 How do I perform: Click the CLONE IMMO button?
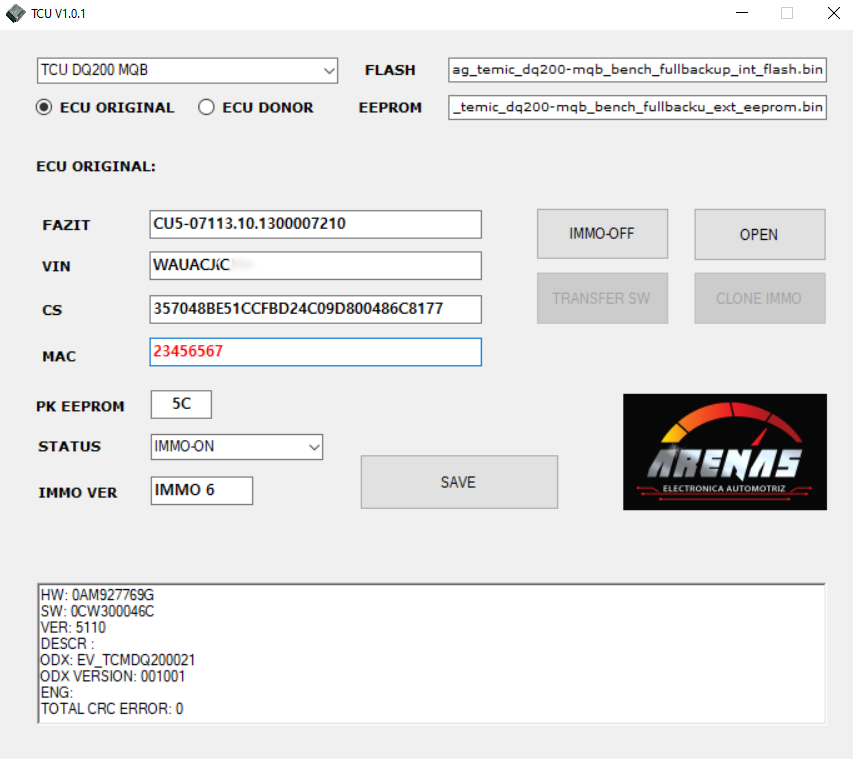[x=759, y=299]
